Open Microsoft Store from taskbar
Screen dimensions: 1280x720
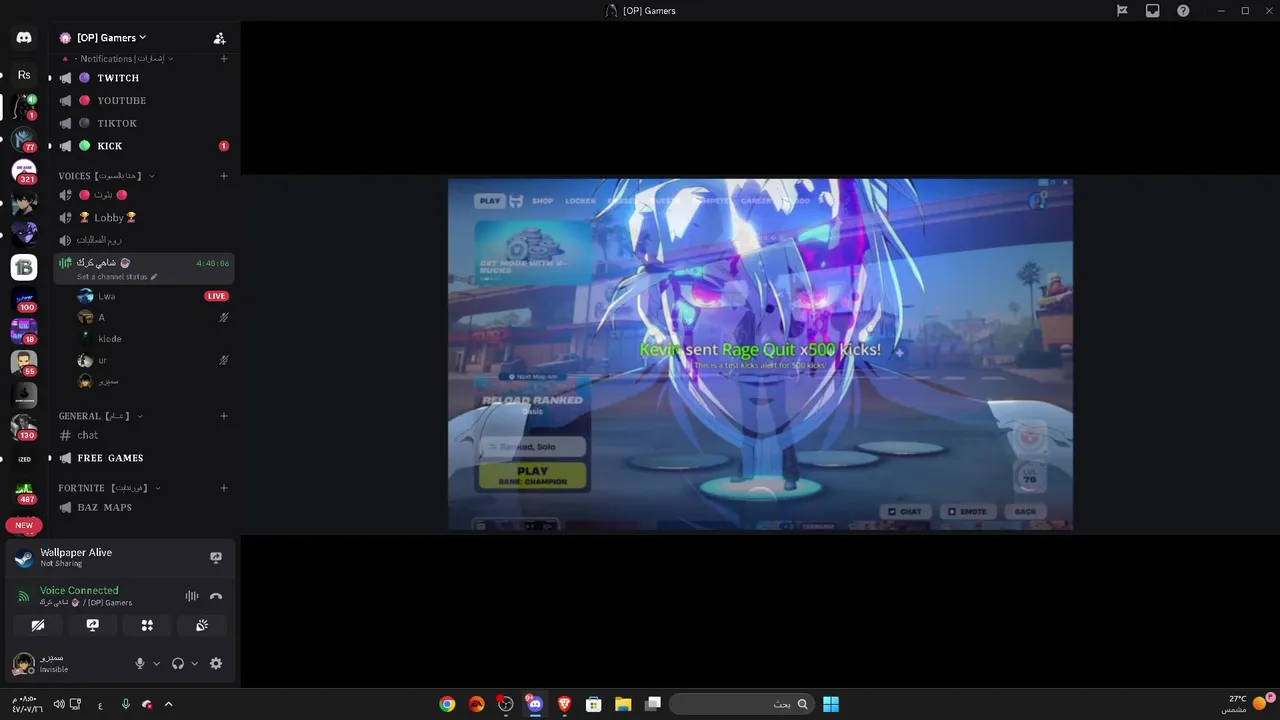[594, 704]
